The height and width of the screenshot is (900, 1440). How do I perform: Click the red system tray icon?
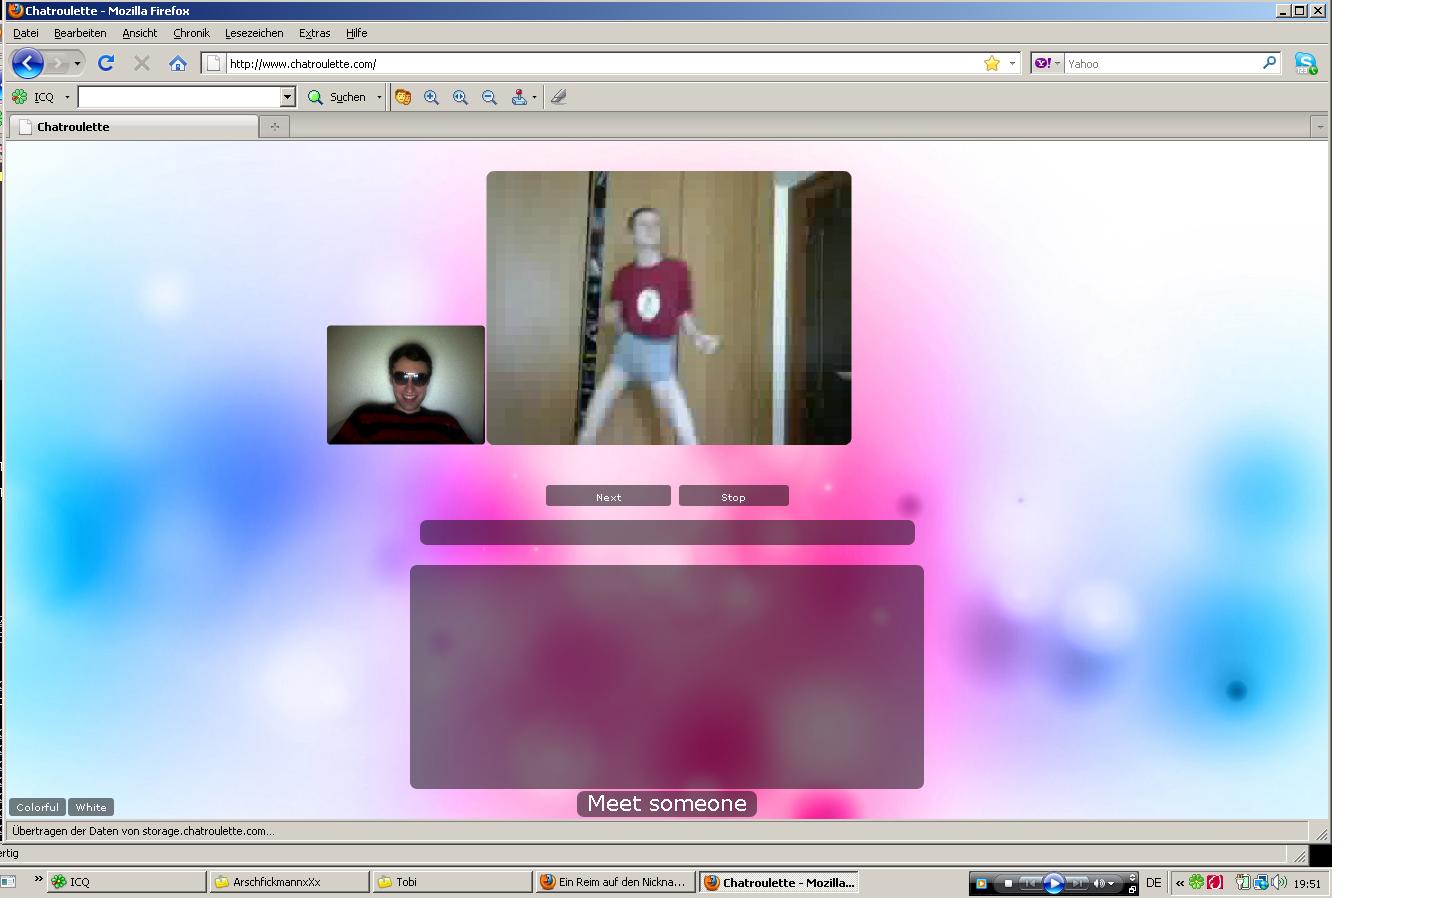pos(1214,883)
